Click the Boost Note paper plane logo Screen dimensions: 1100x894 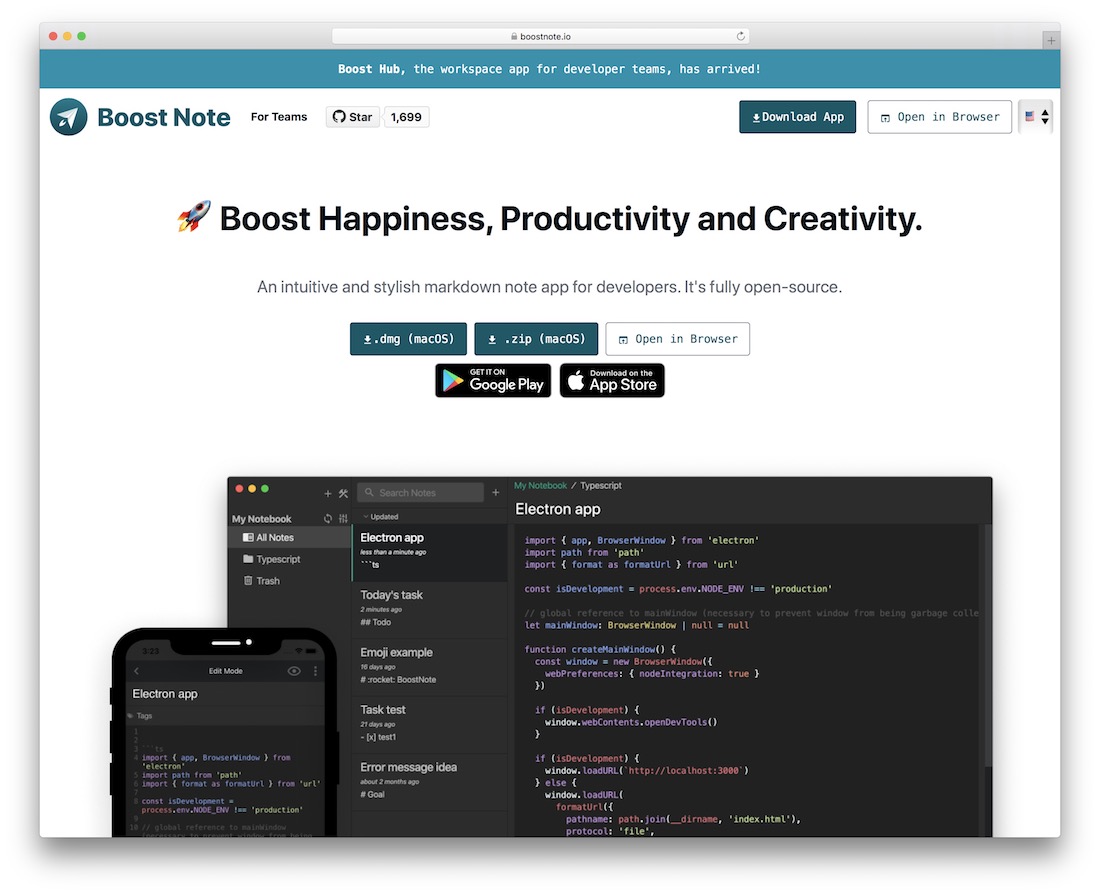[x=69, y=116]
